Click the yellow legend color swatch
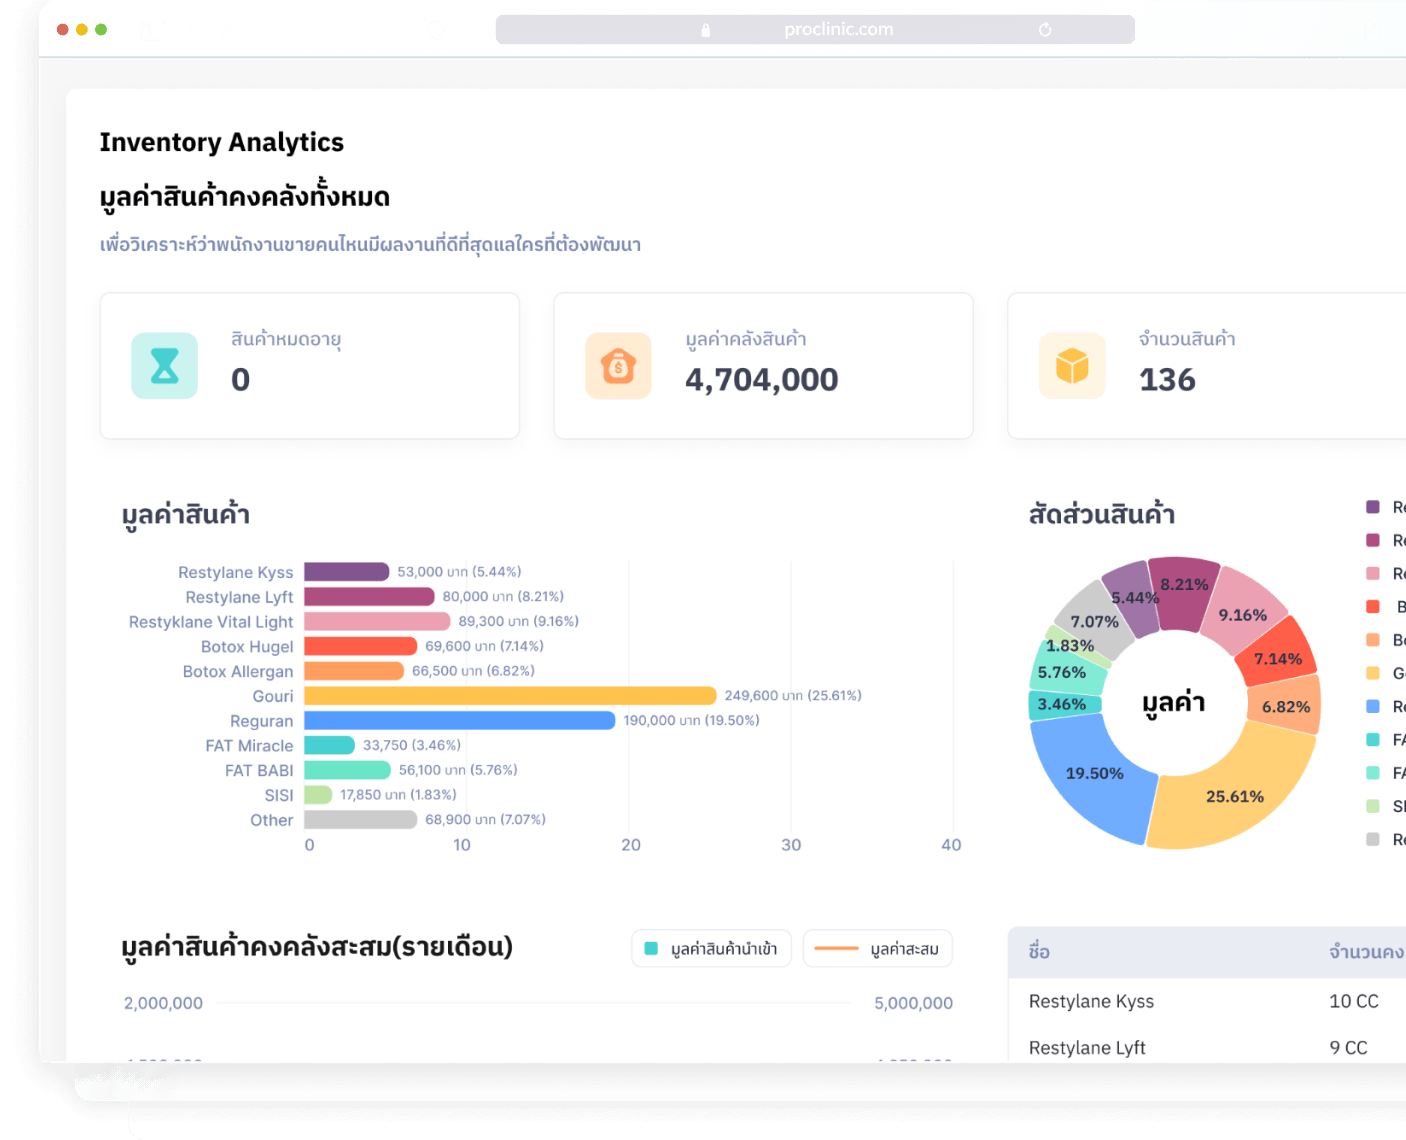 pyautogui.click(x=1373, y=673)
